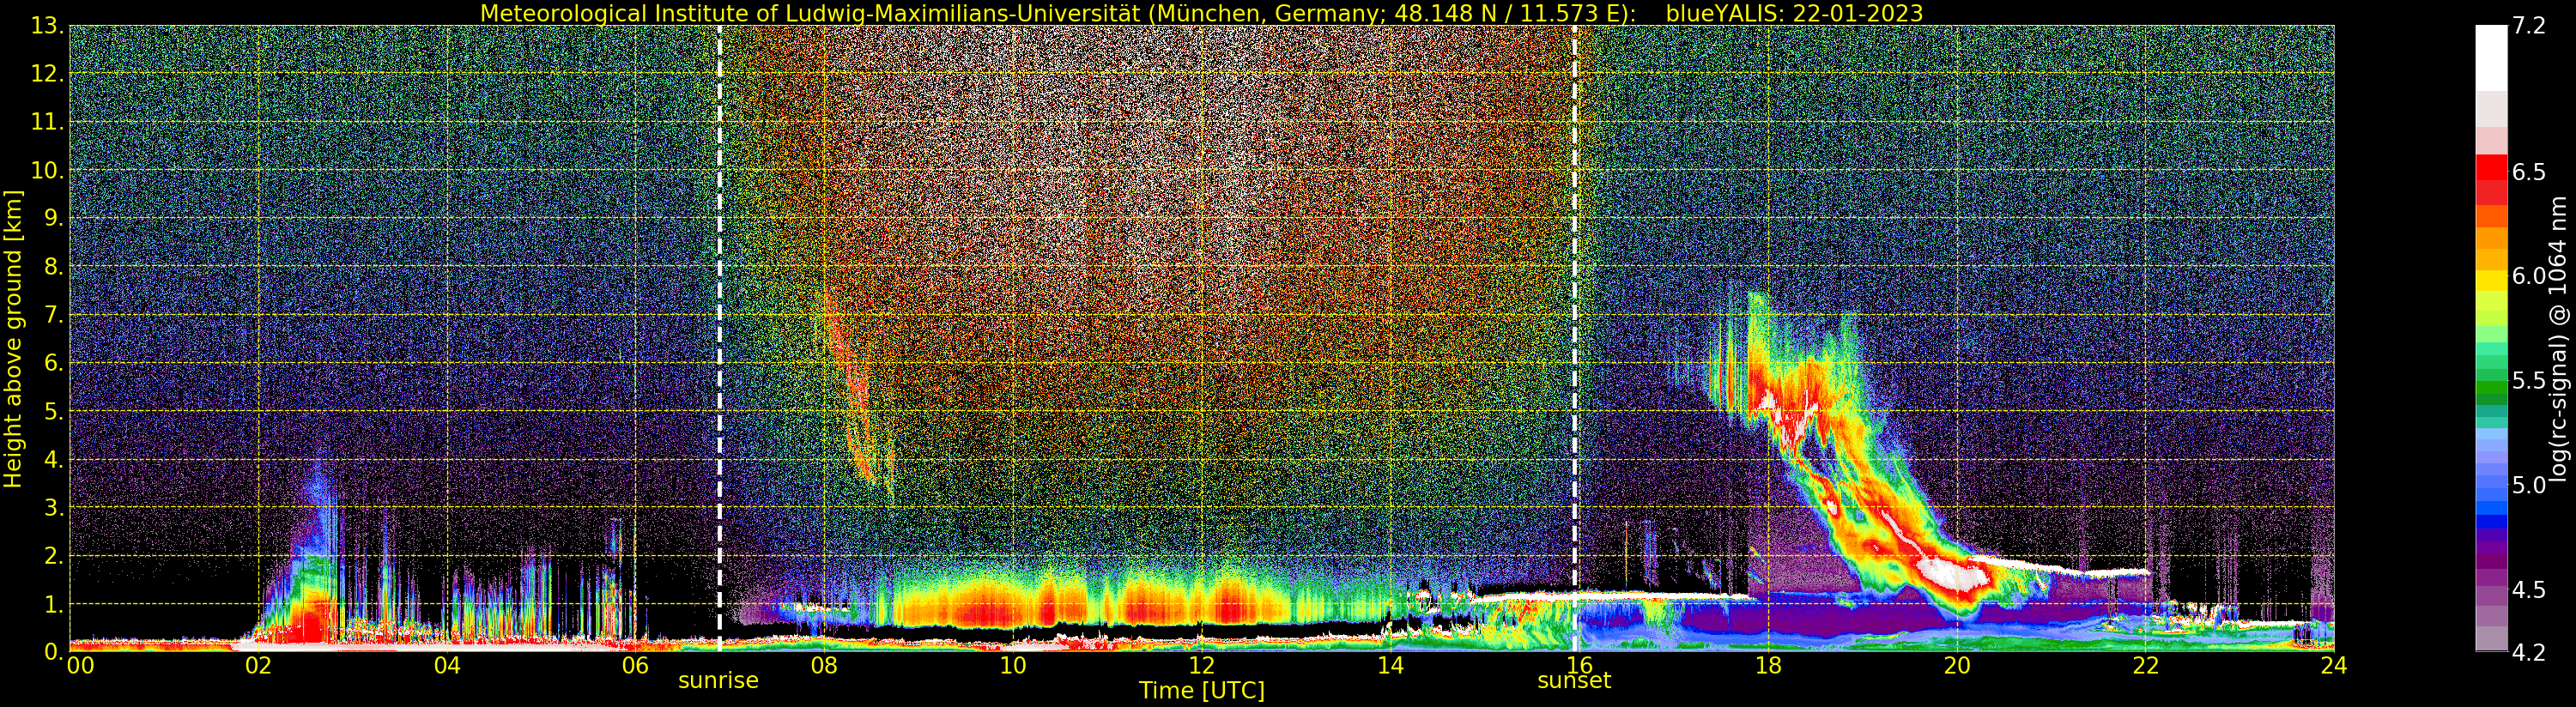Image resolution: width=2576 pixels, height=707 pixels.
Task: Click the '3.' height axis tick label
Action: click(54, 507)
